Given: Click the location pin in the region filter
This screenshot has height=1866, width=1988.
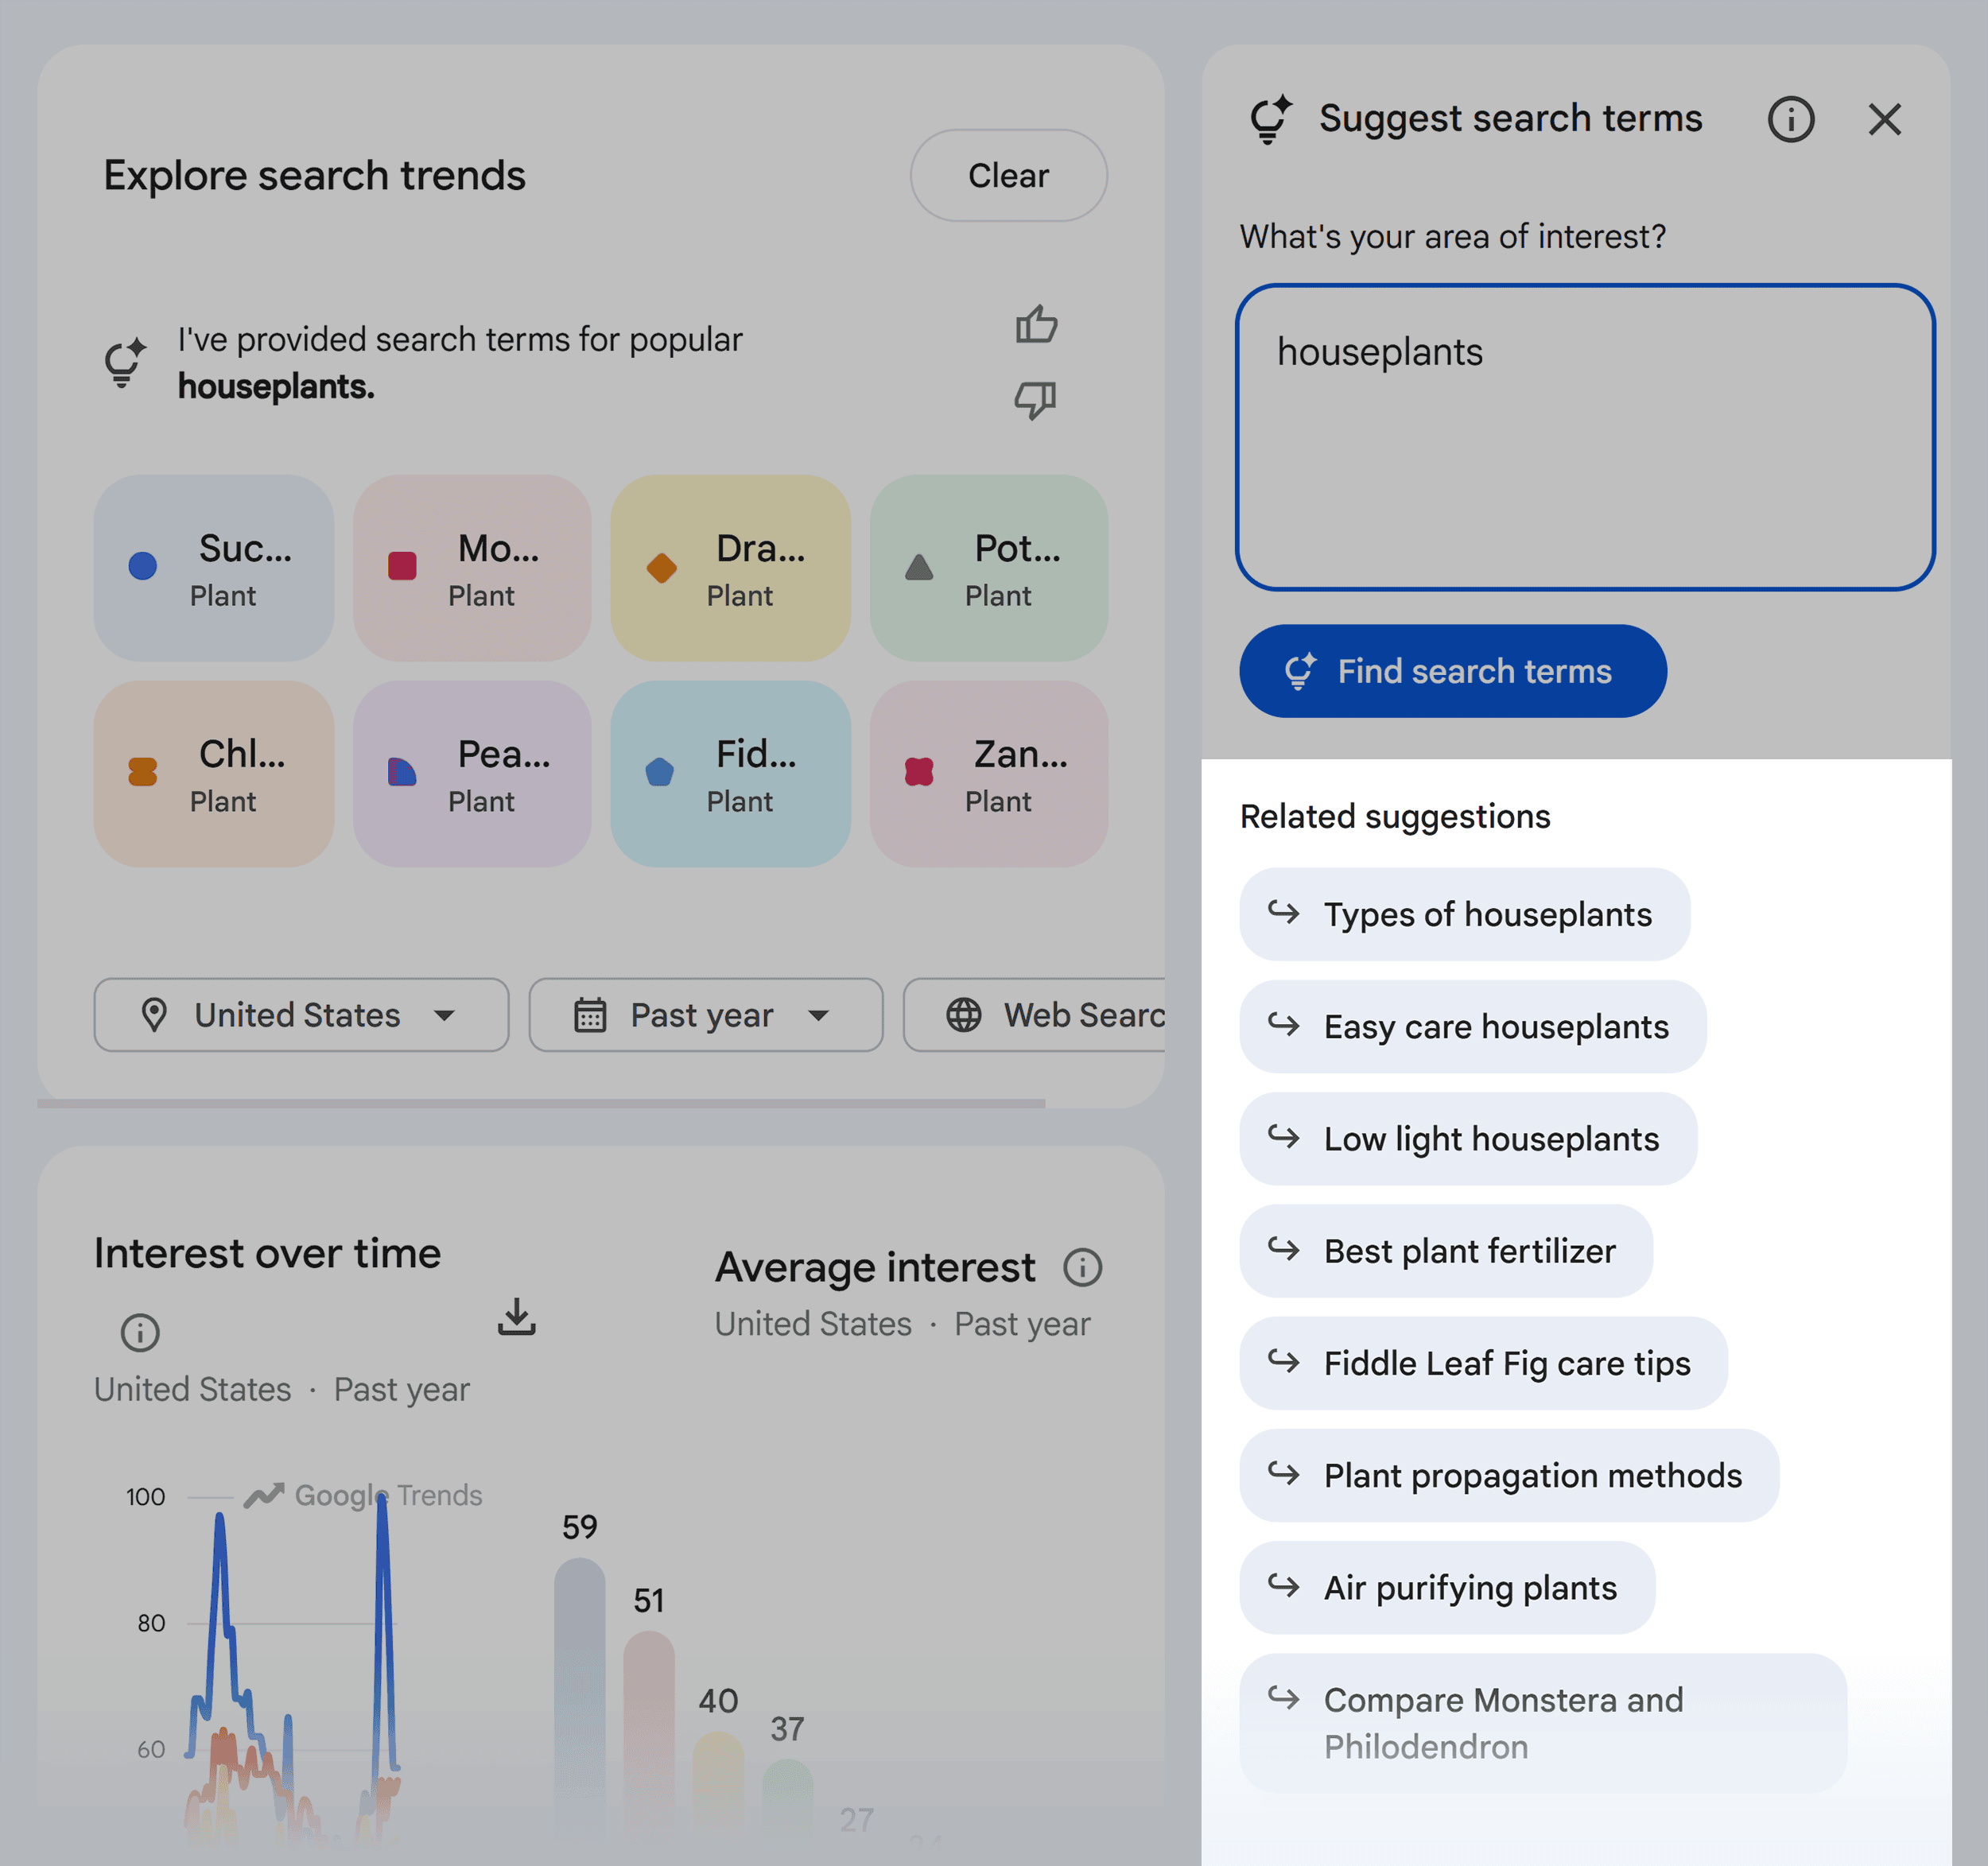Looking at the screenshot, I should tap(156, 1015).
